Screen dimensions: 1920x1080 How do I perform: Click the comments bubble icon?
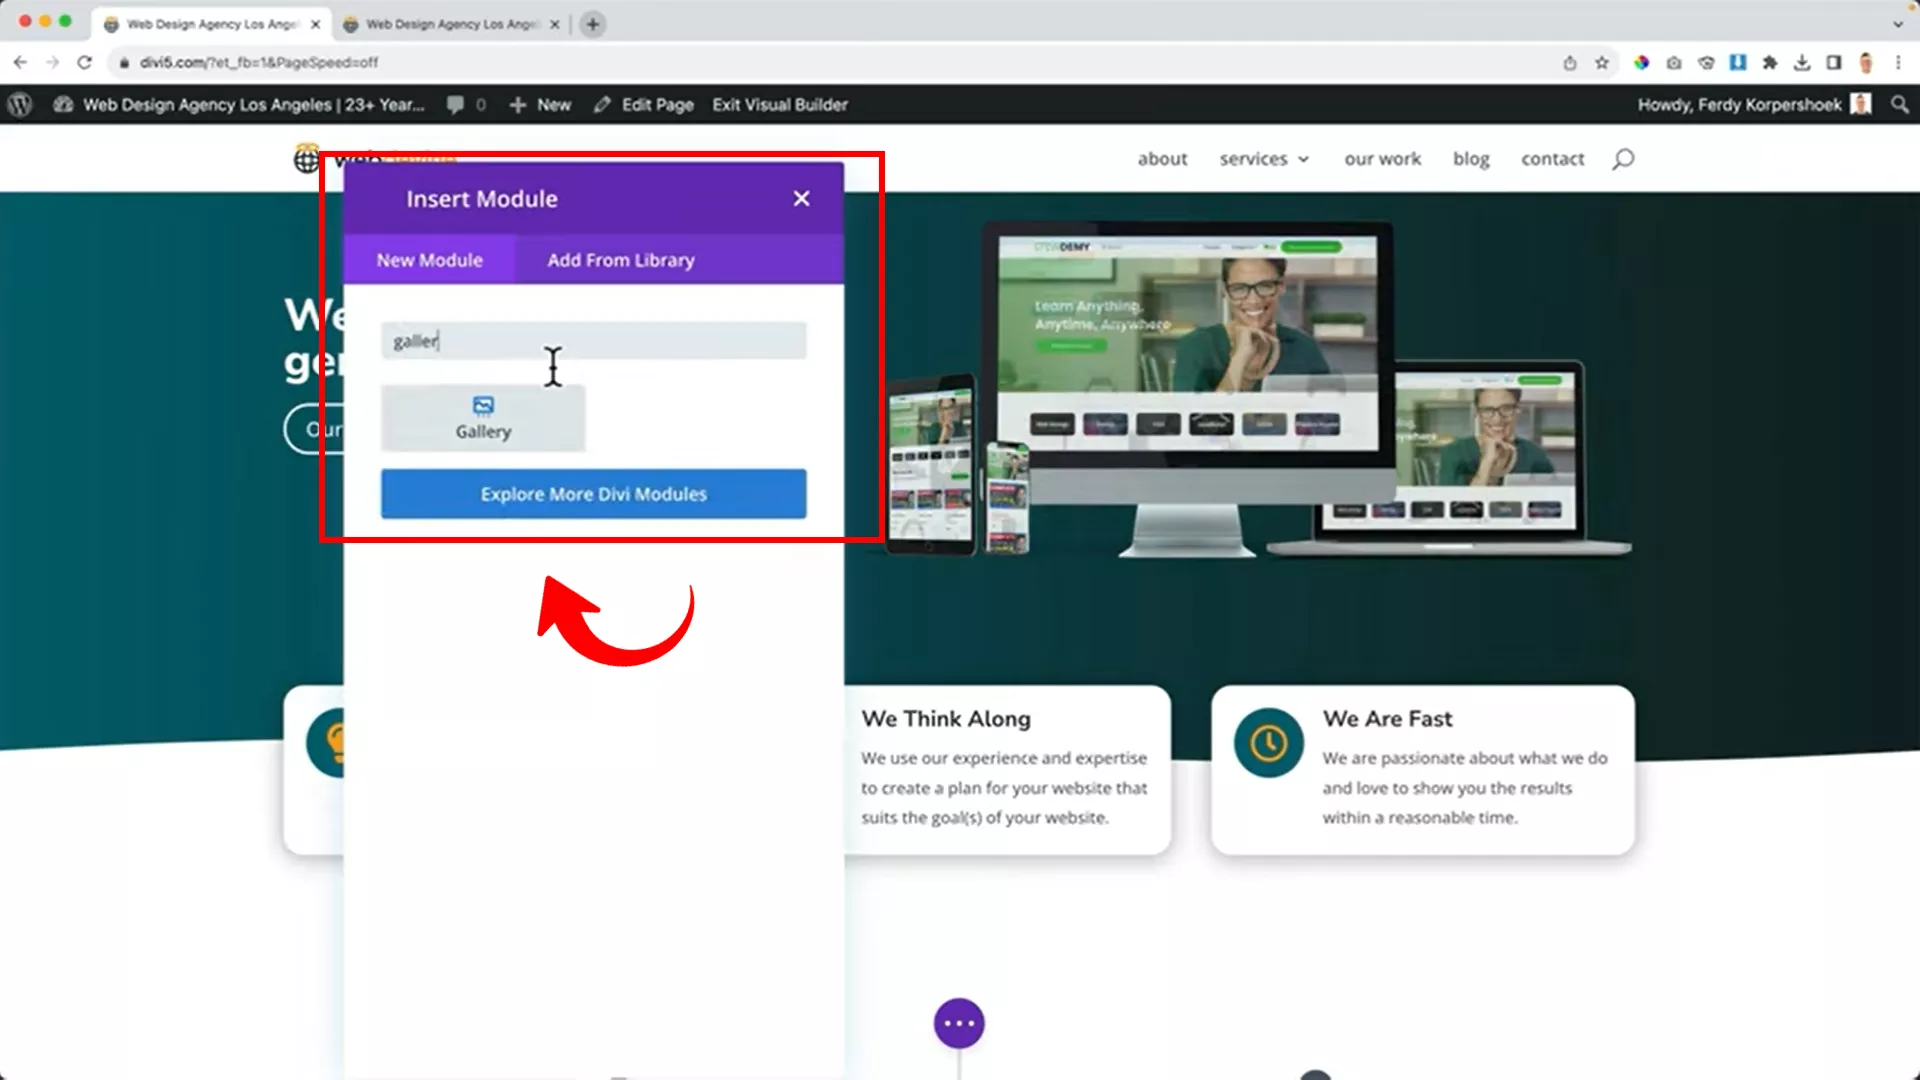tap(456, 105)
